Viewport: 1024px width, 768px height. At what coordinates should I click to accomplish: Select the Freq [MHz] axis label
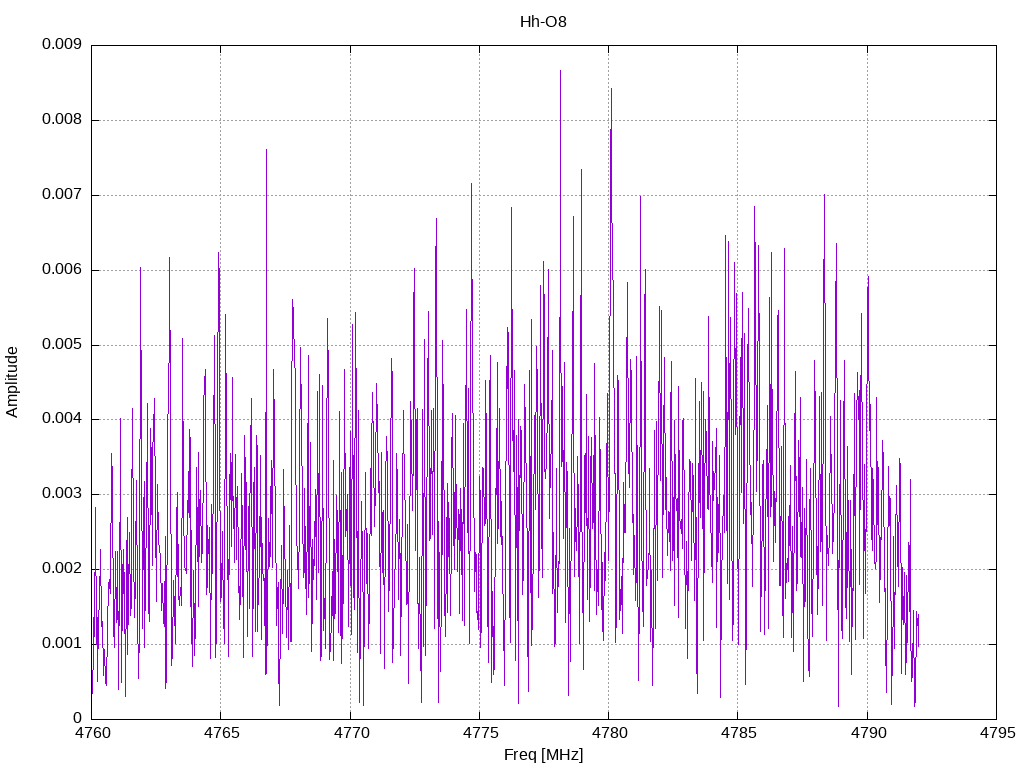click(x=543, y=754)
